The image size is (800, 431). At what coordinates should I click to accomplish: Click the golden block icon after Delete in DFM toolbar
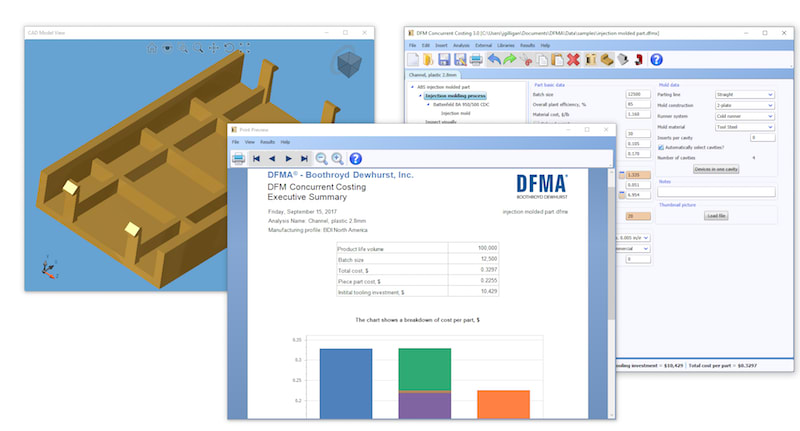click(591, 60)
